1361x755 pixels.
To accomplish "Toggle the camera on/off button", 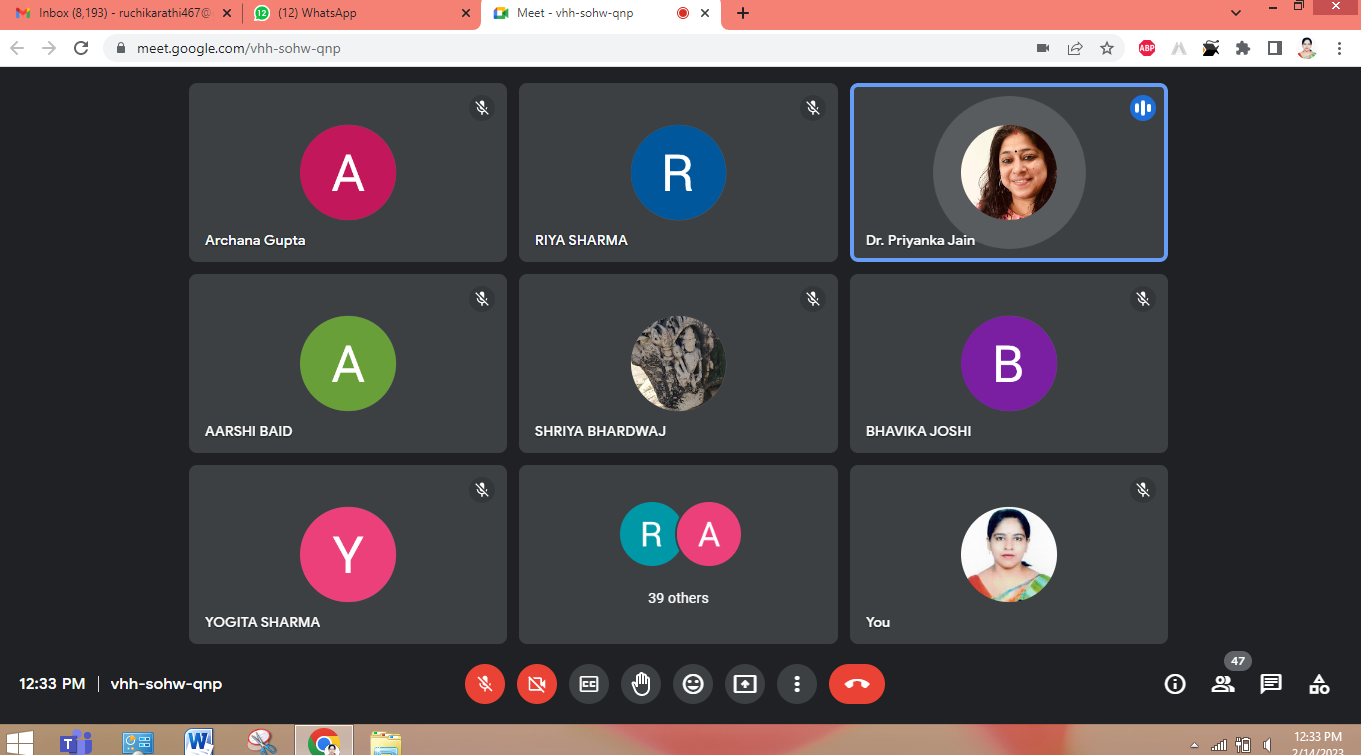I will click(x=537, y=684).
